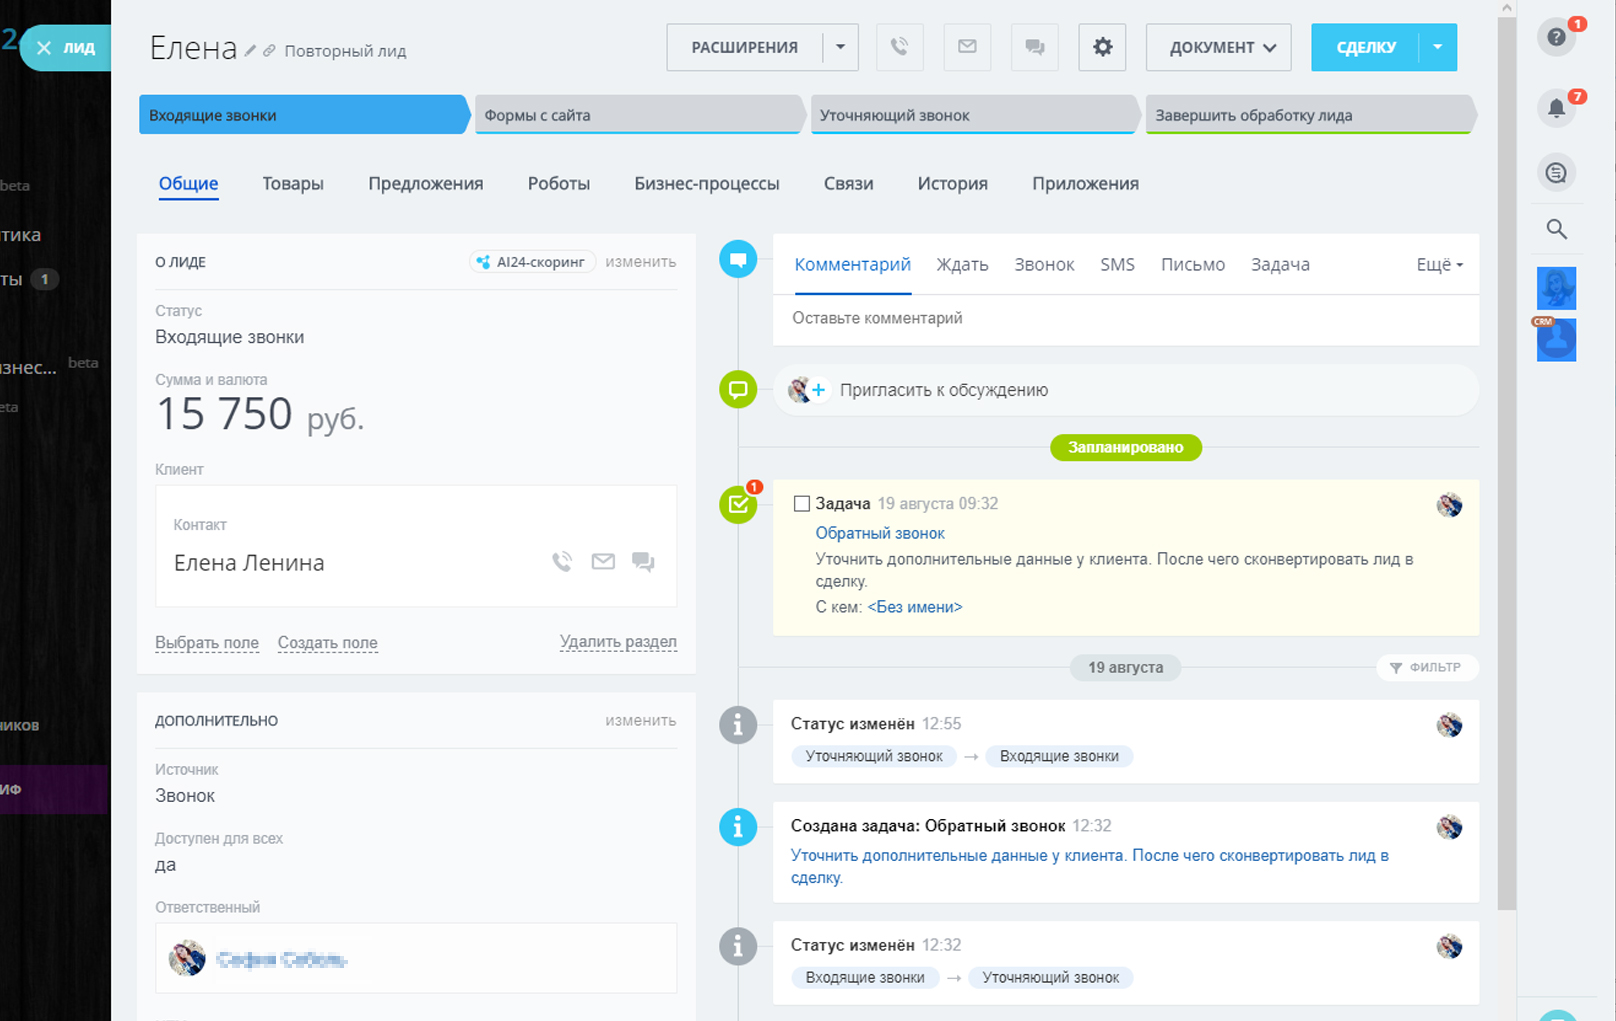Click the phone call icon in top toolbar
The width and height of the screenshot is (1616, 1021).
click(x=899, y=47)
